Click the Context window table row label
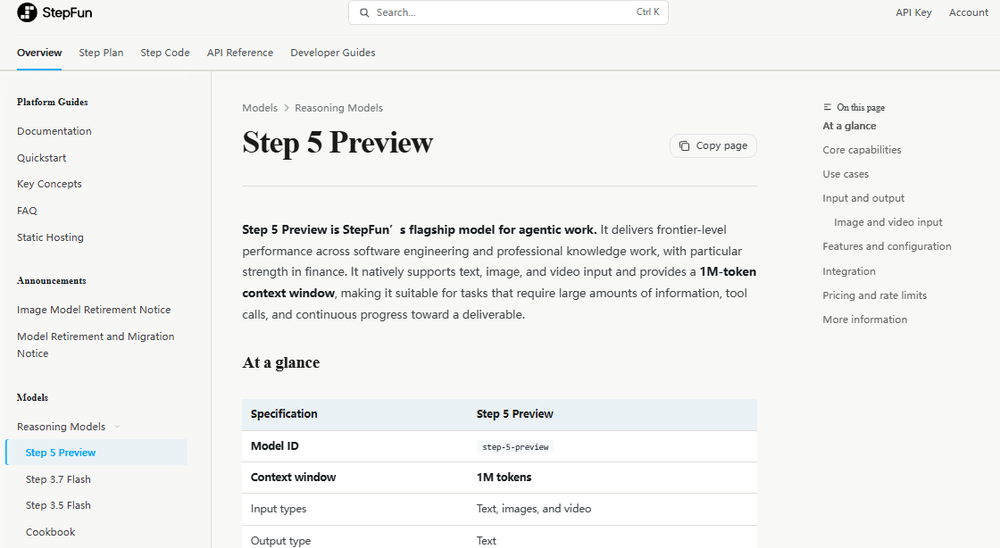This screenshot has height=548, width=1000. pos(293,477)
